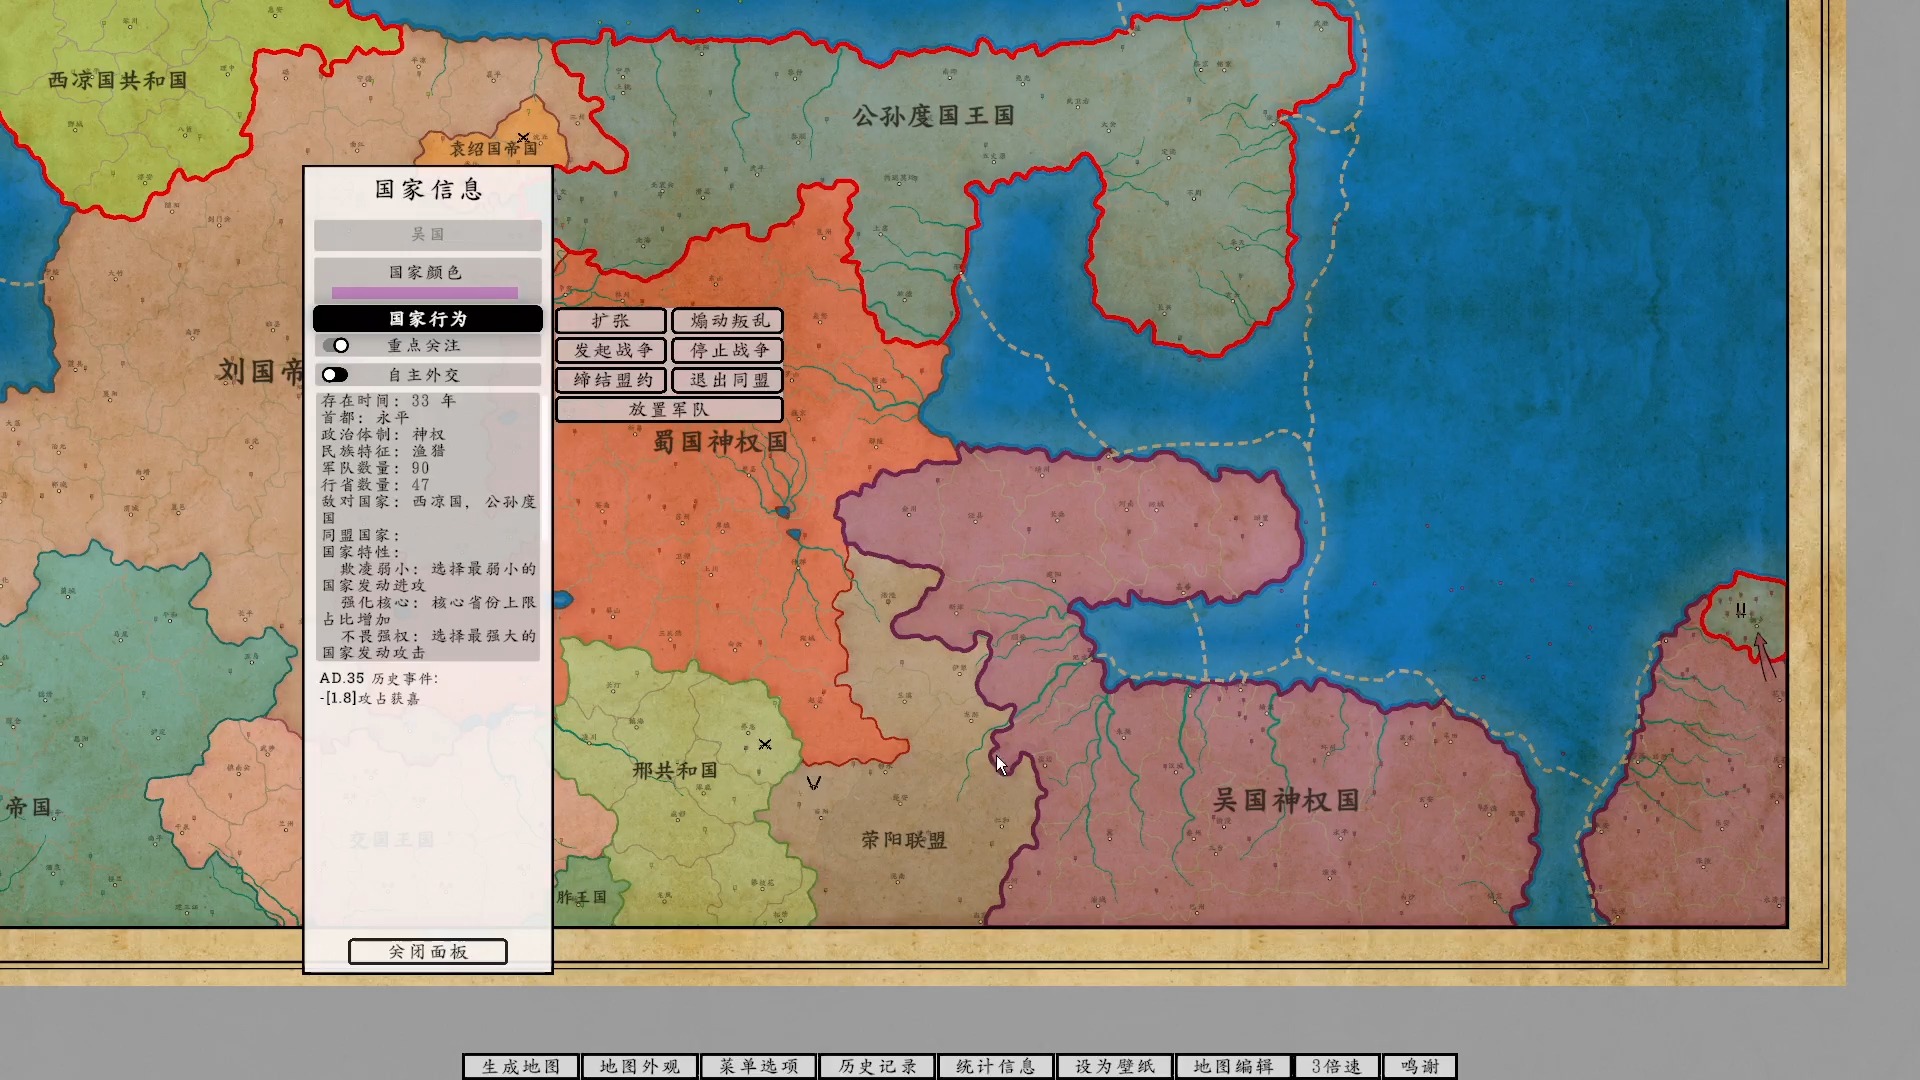Open 地图外观 map appearance options

(638, 1067)
